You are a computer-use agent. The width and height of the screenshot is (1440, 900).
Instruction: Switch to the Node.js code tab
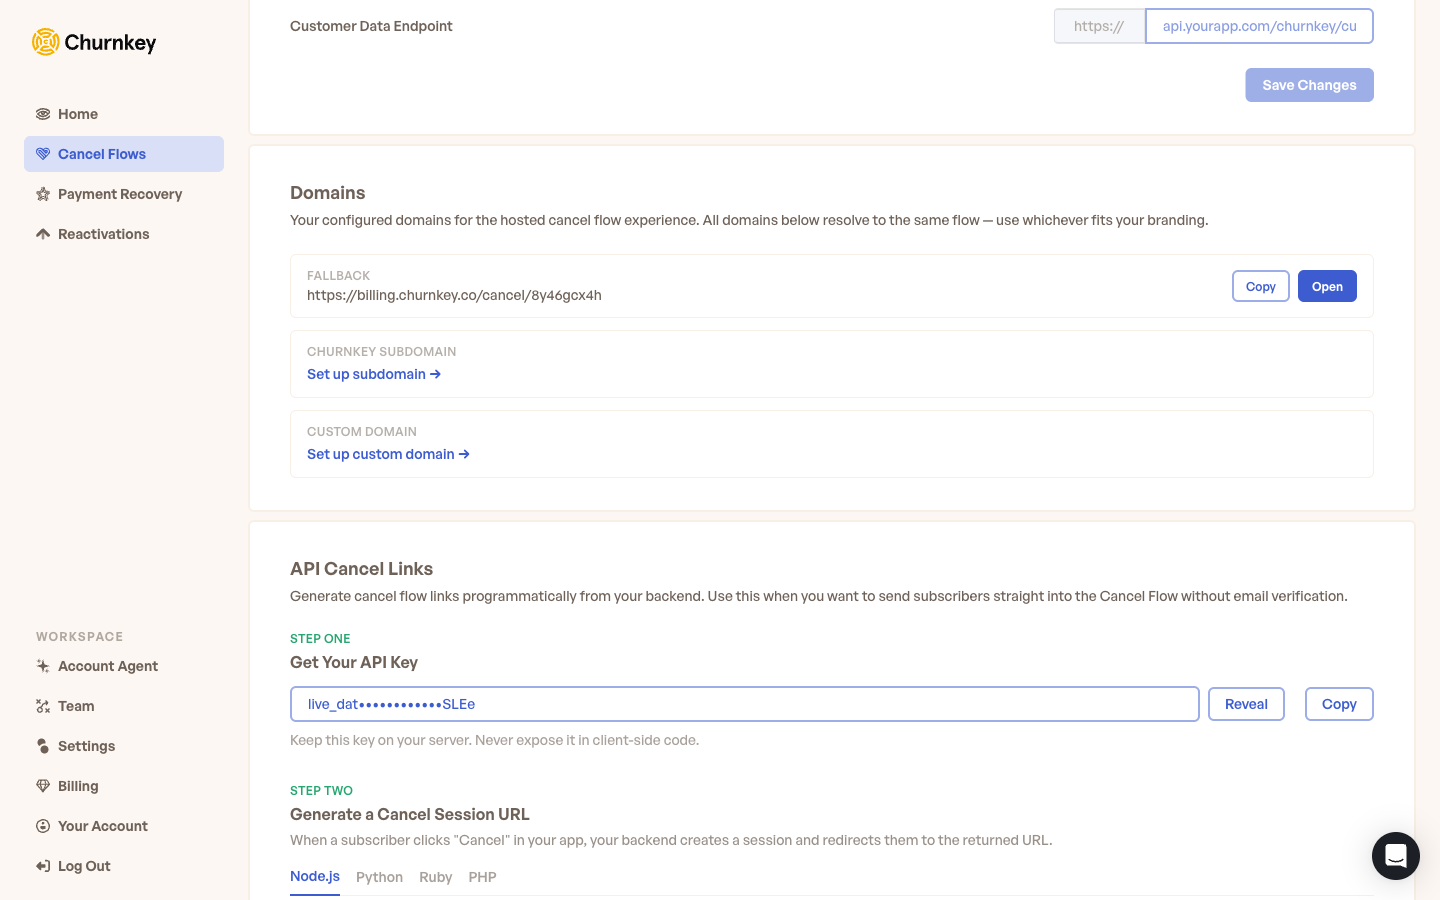(x=315, y=876)
